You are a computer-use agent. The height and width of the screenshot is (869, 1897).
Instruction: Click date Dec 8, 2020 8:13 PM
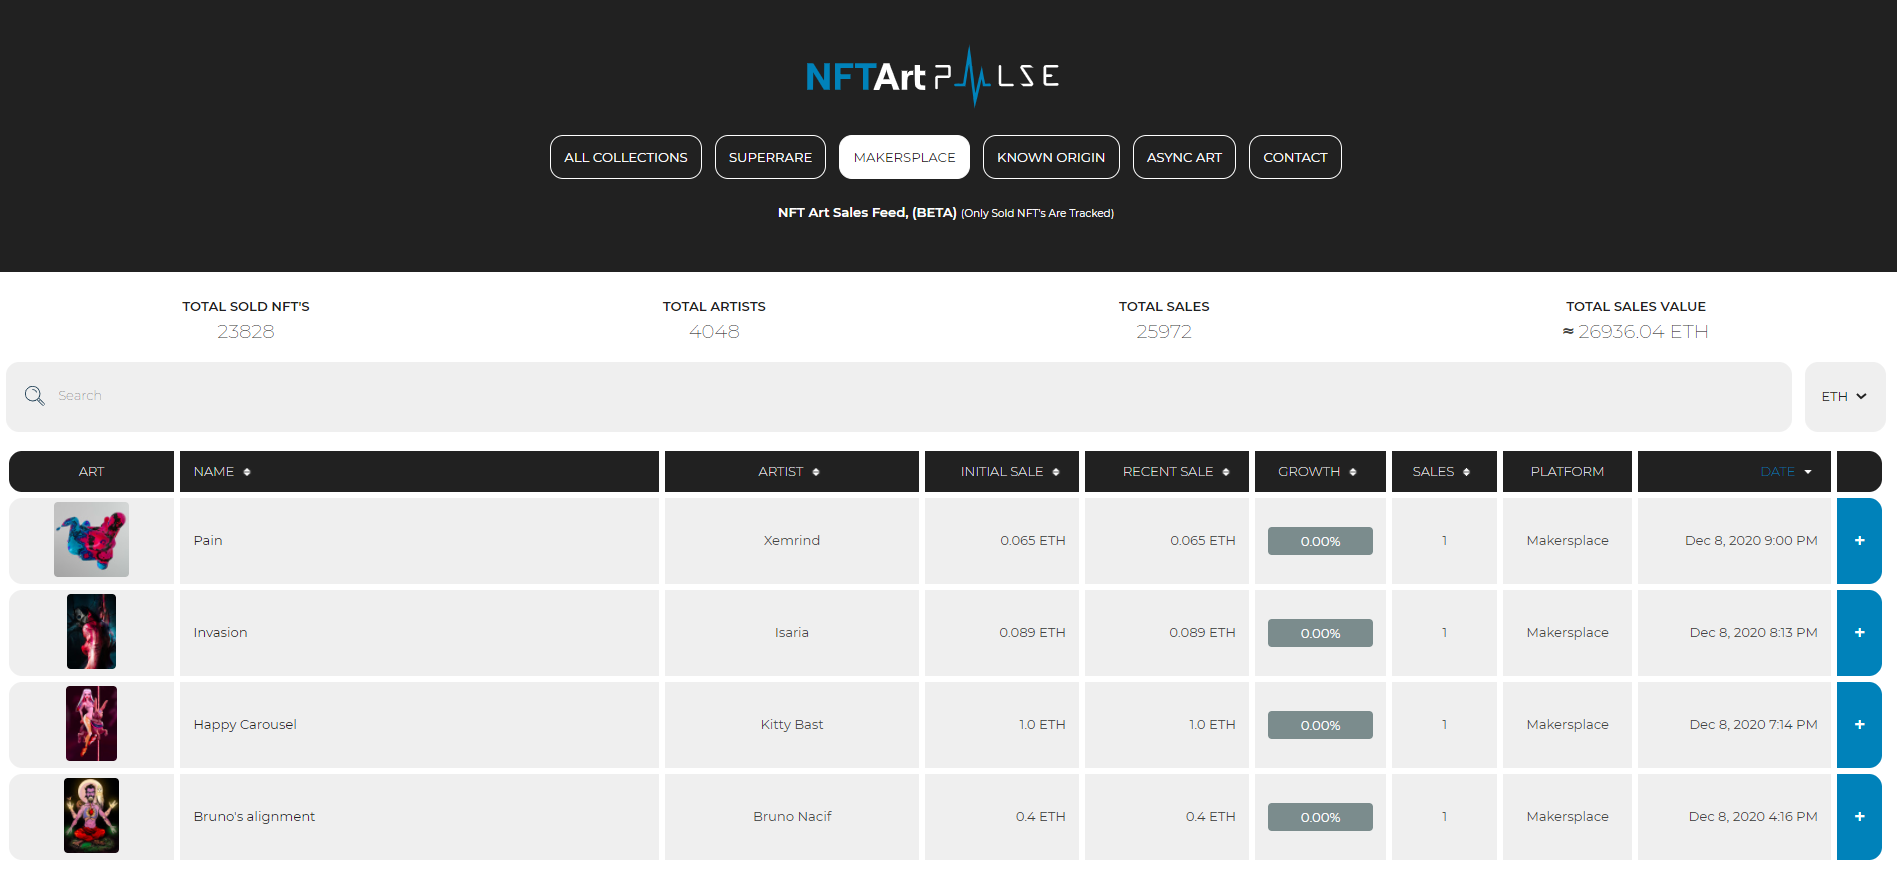coord(1753,633)
